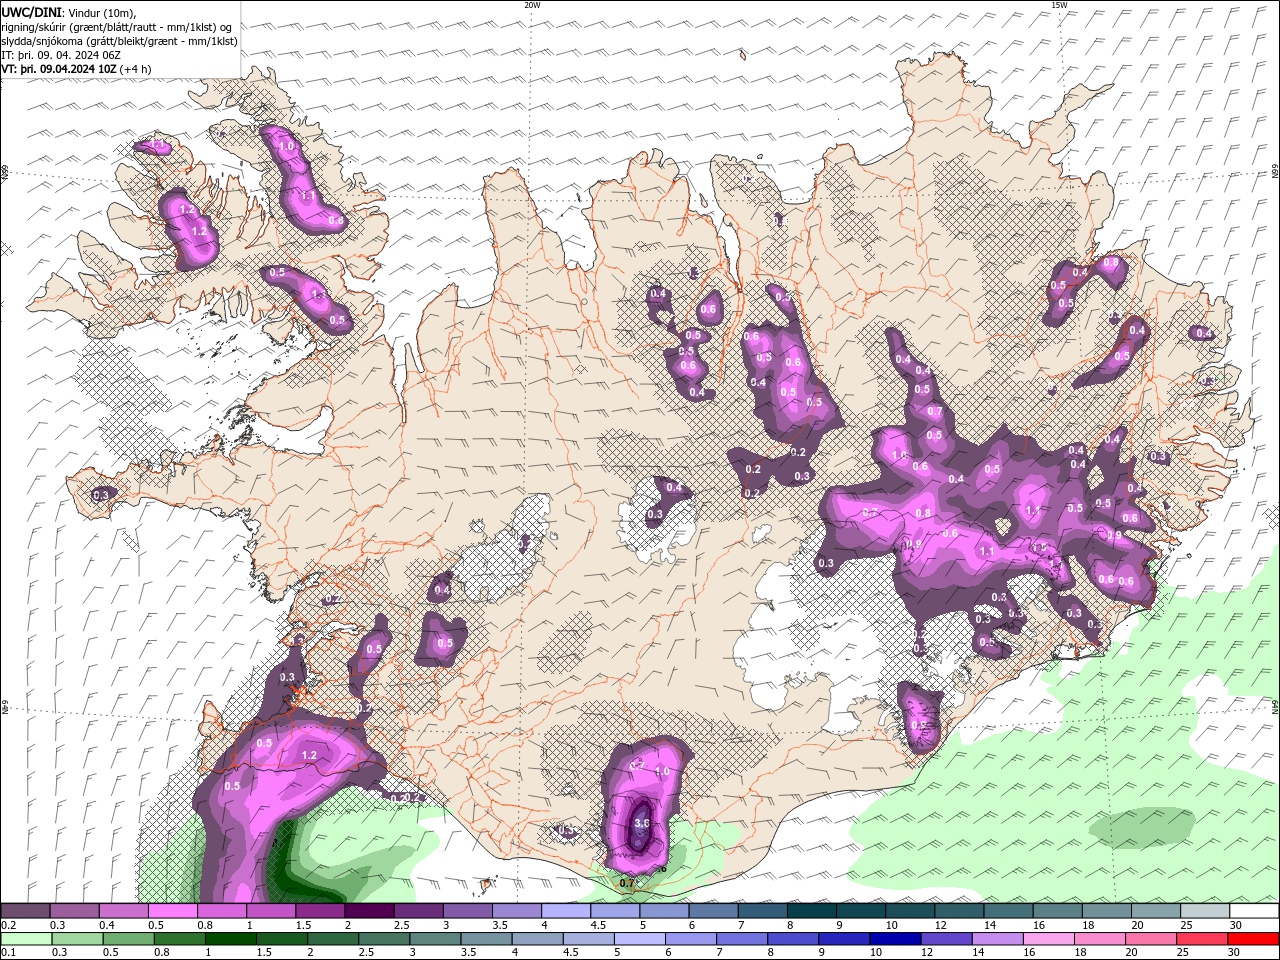Pick snow legend swatch between 1 and 1.5
The height and width of the screenshot is (960, 1280).
(x=271, y=910)
